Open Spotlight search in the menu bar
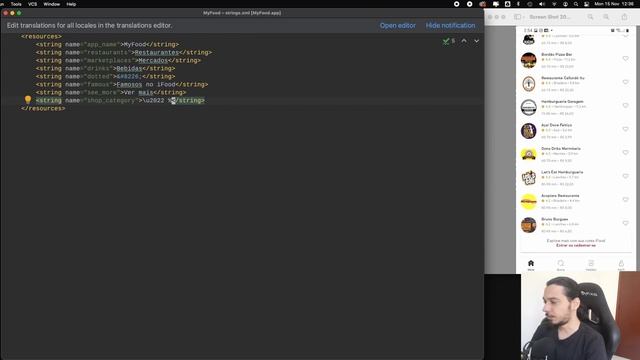This screenshot has width=640, height=360. coord(576,4)
